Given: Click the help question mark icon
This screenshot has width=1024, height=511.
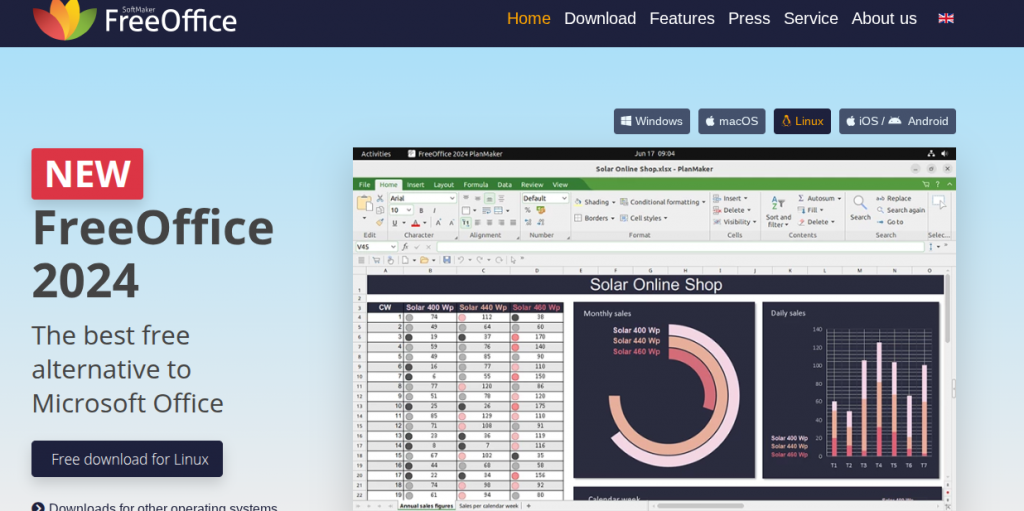Looking at the screenshot, I should 938,185.
